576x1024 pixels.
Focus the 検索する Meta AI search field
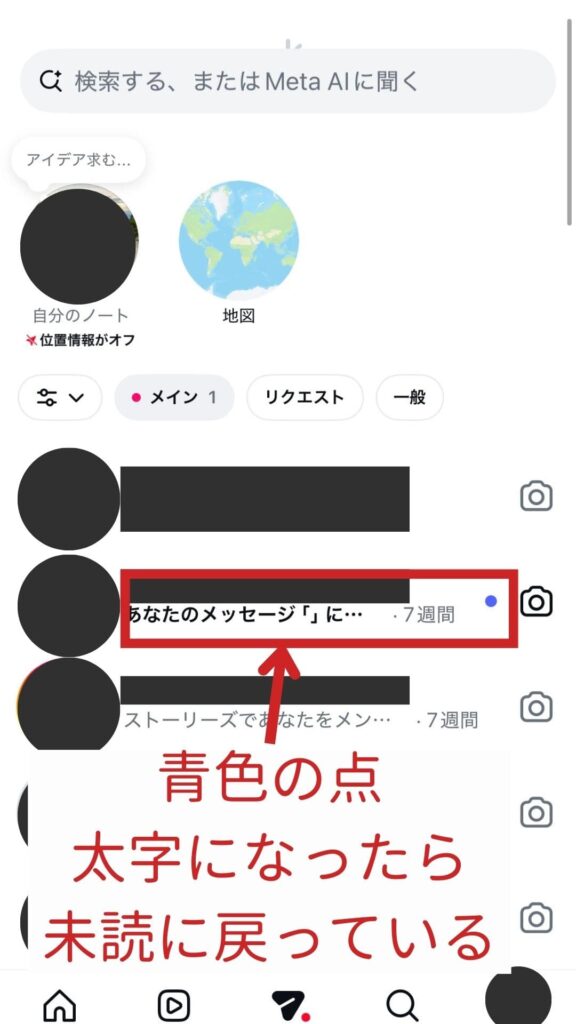click(288, 81)
